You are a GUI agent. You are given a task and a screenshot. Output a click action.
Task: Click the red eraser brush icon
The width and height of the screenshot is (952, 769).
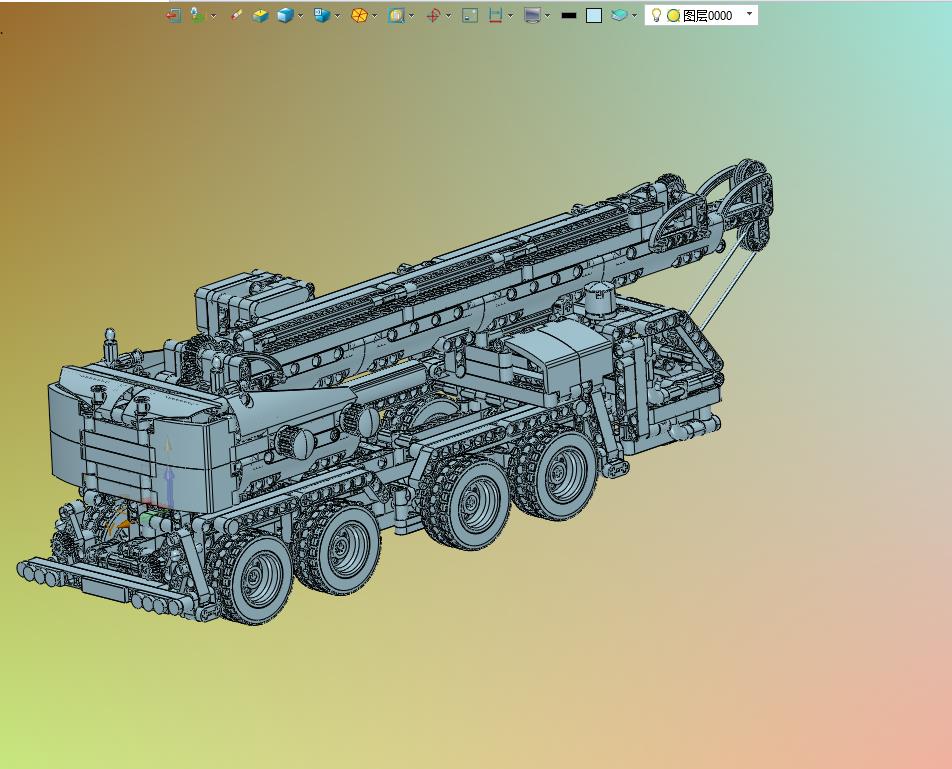coord(236,16)
